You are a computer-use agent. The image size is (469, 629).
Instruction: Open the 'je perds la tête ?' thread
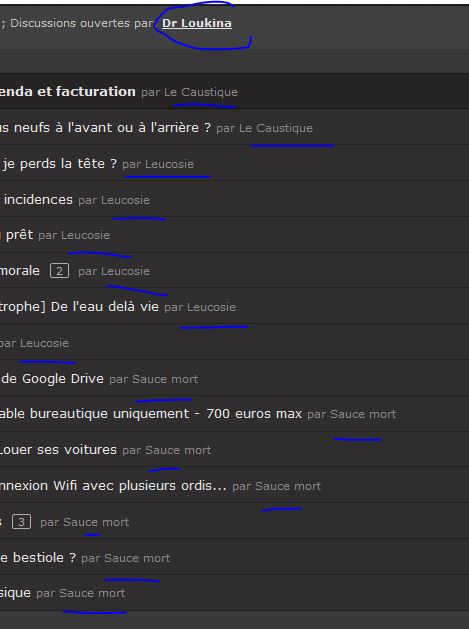tap(59, 164)
